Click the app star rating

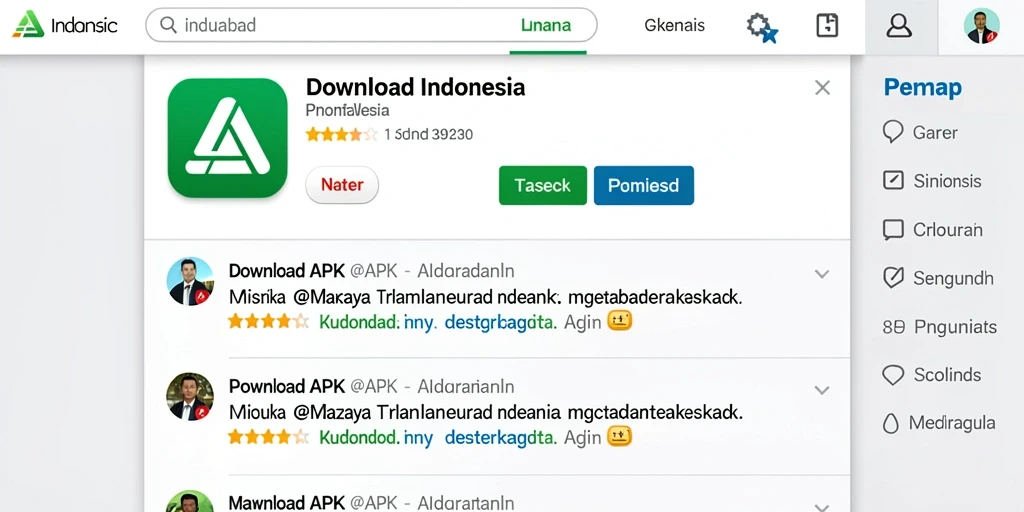coord(342,135)
